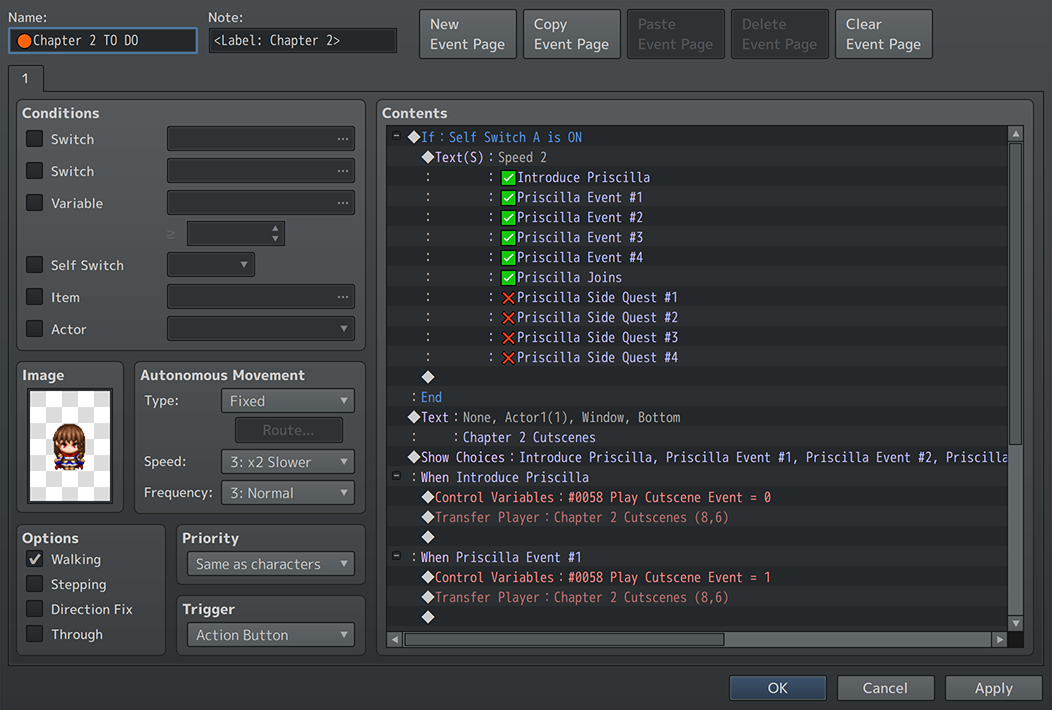Click green checkmark beside Priscilla Joins
The image size is (1052, 710).
[x=508, y=278]
